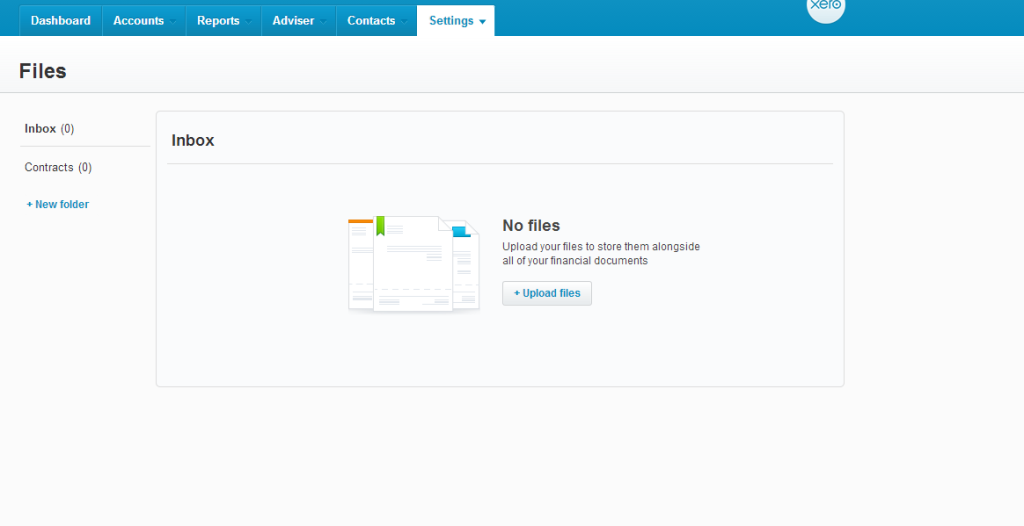
Task: Click the orange-tabbed document in the illustration
Action: coord(360,260)
